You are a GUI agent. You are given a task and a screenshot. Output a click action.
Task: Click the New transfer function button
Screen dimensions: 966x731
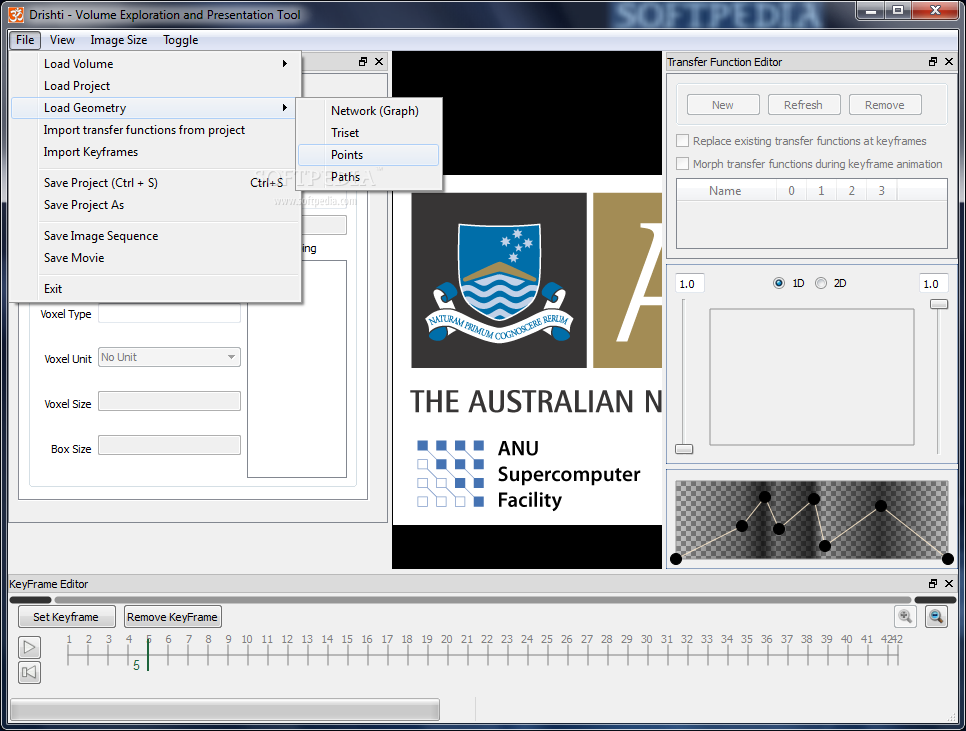tap(723, 105)
